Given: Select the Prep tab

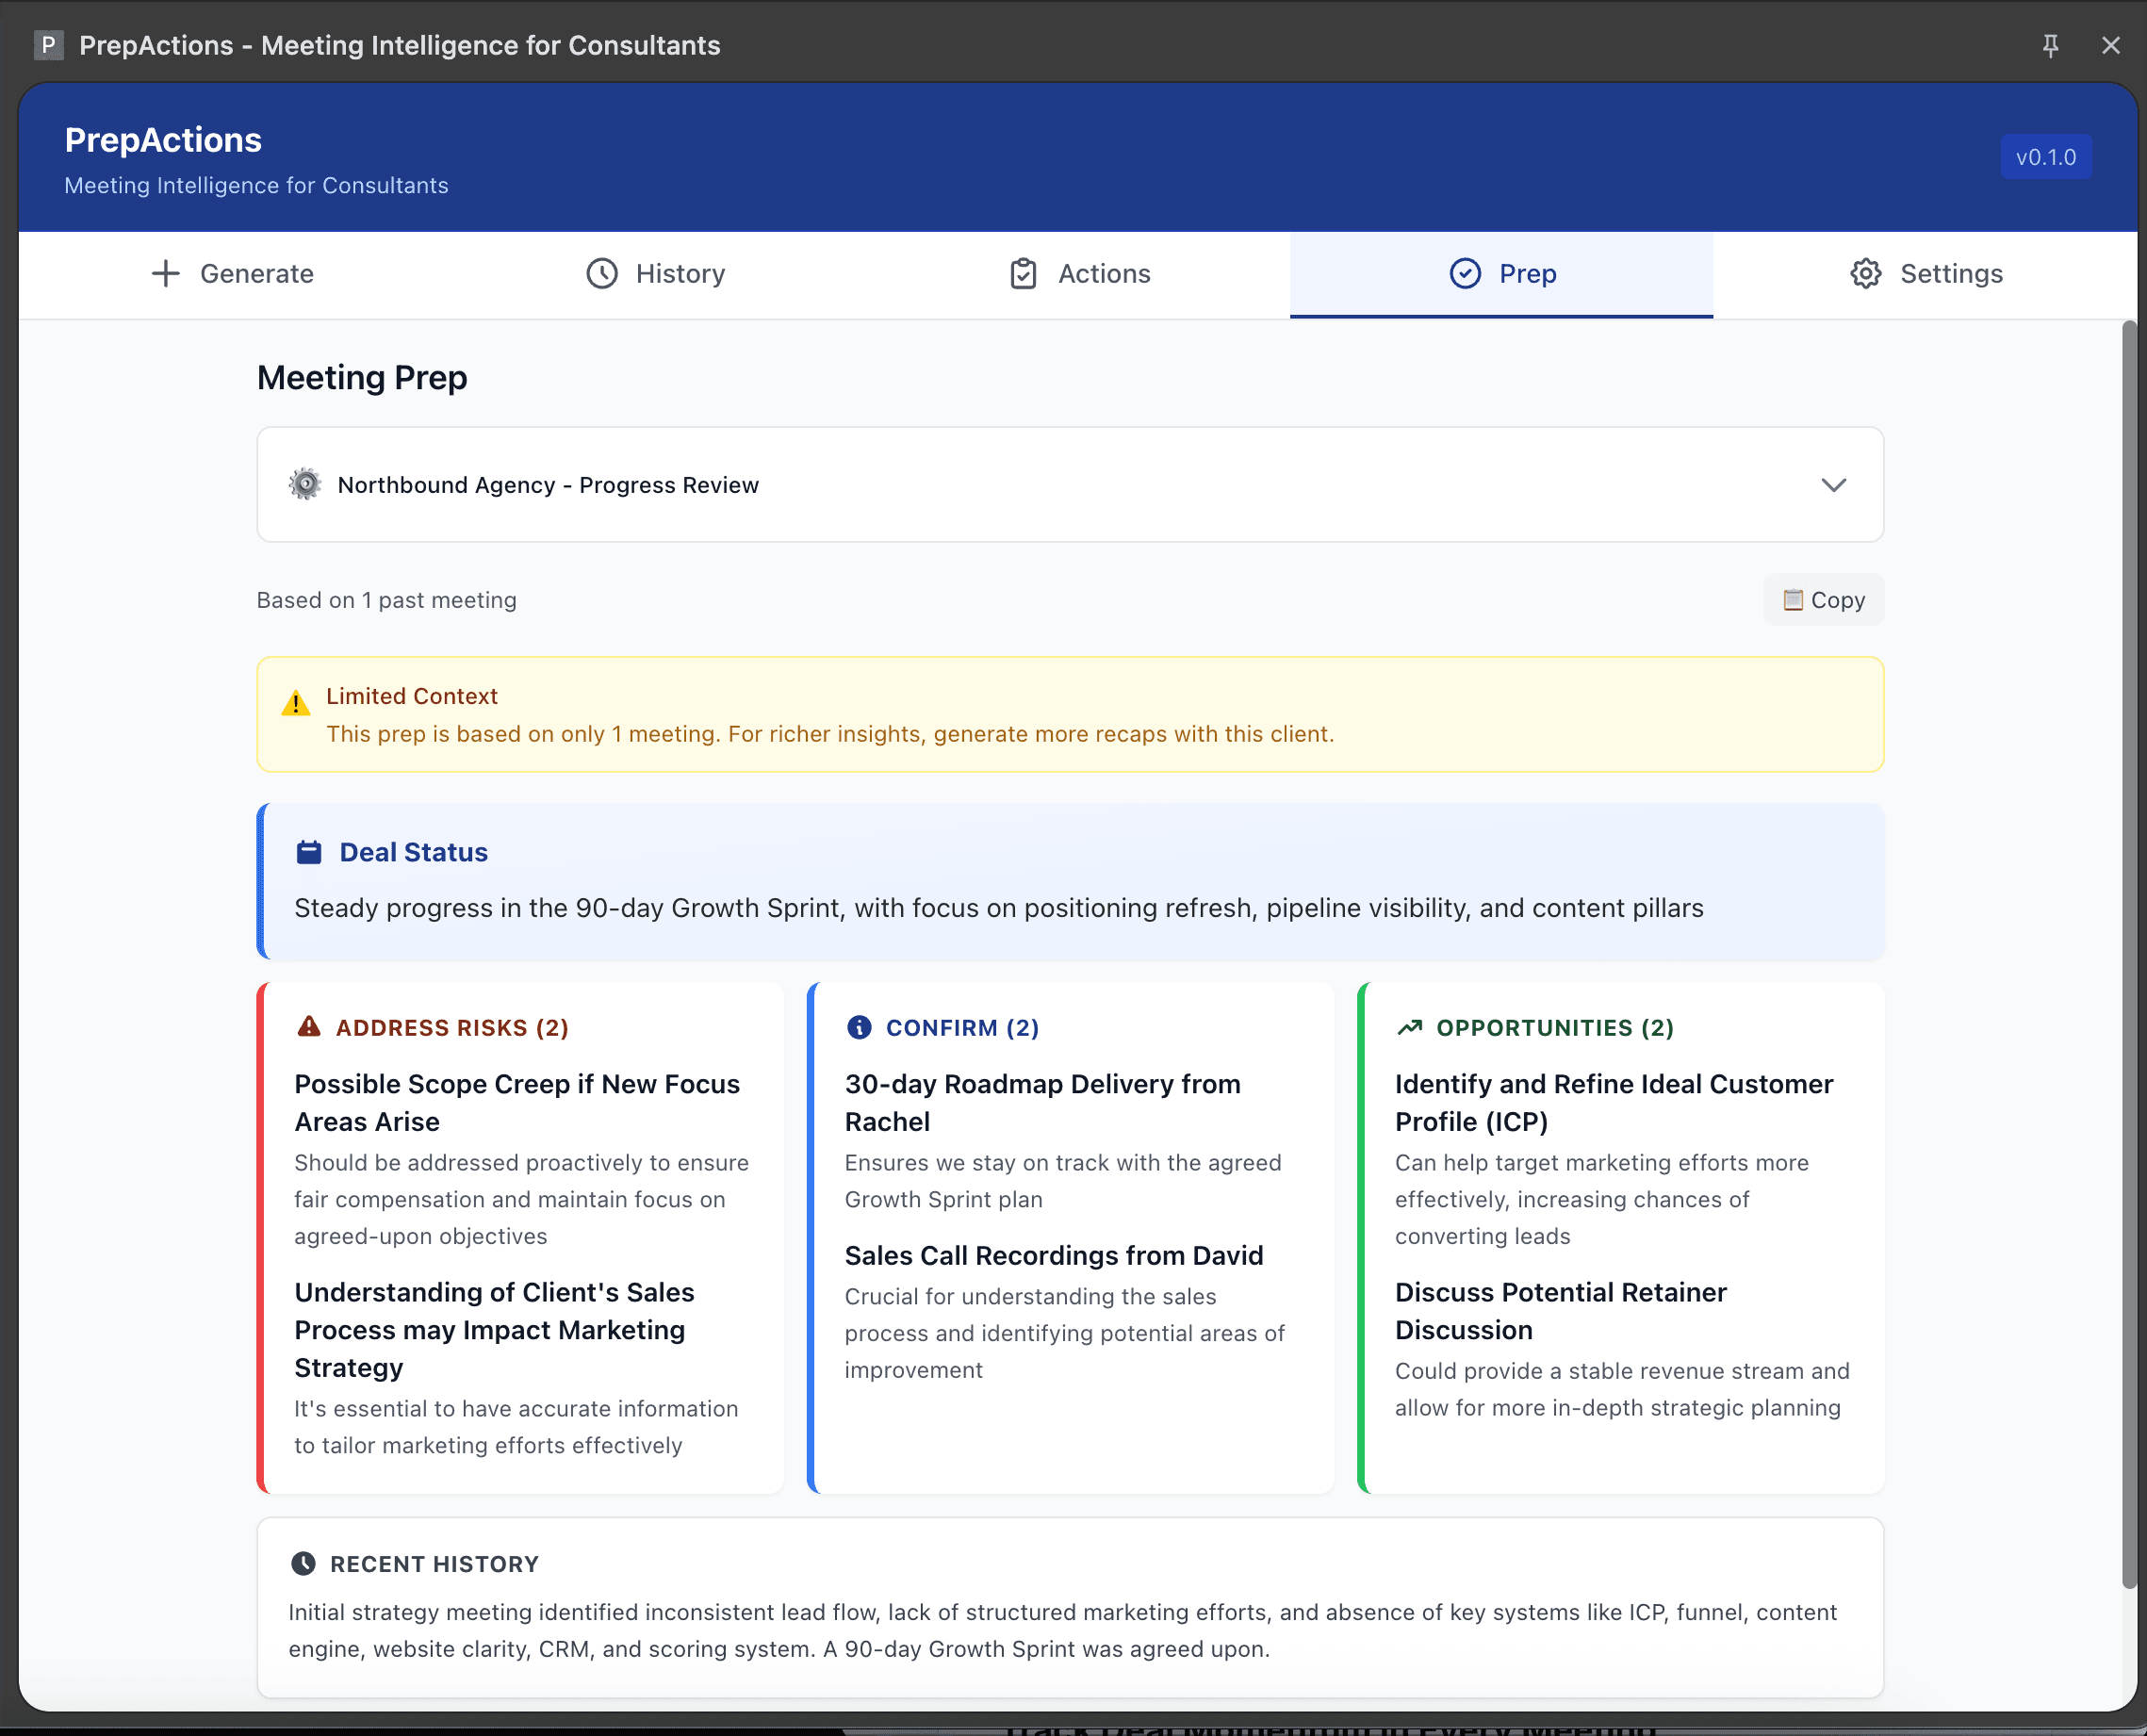Looking at the screenshot, I should (1526, 273).
